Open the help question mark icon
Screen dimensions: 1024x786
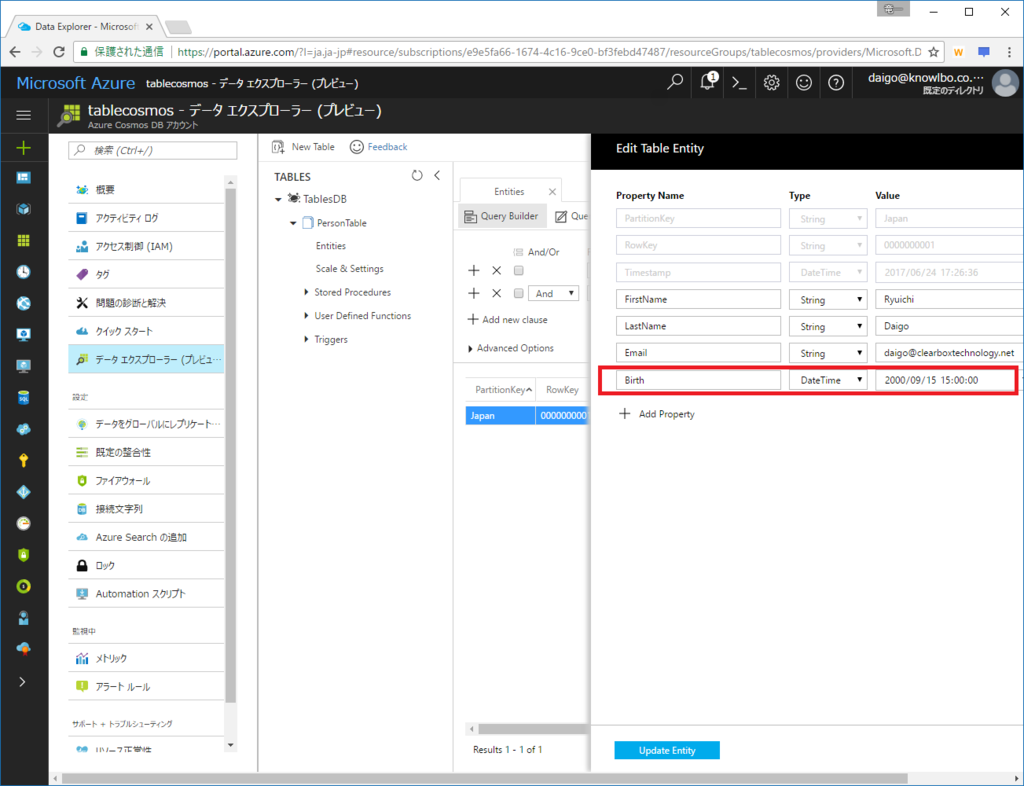[836, 83]
